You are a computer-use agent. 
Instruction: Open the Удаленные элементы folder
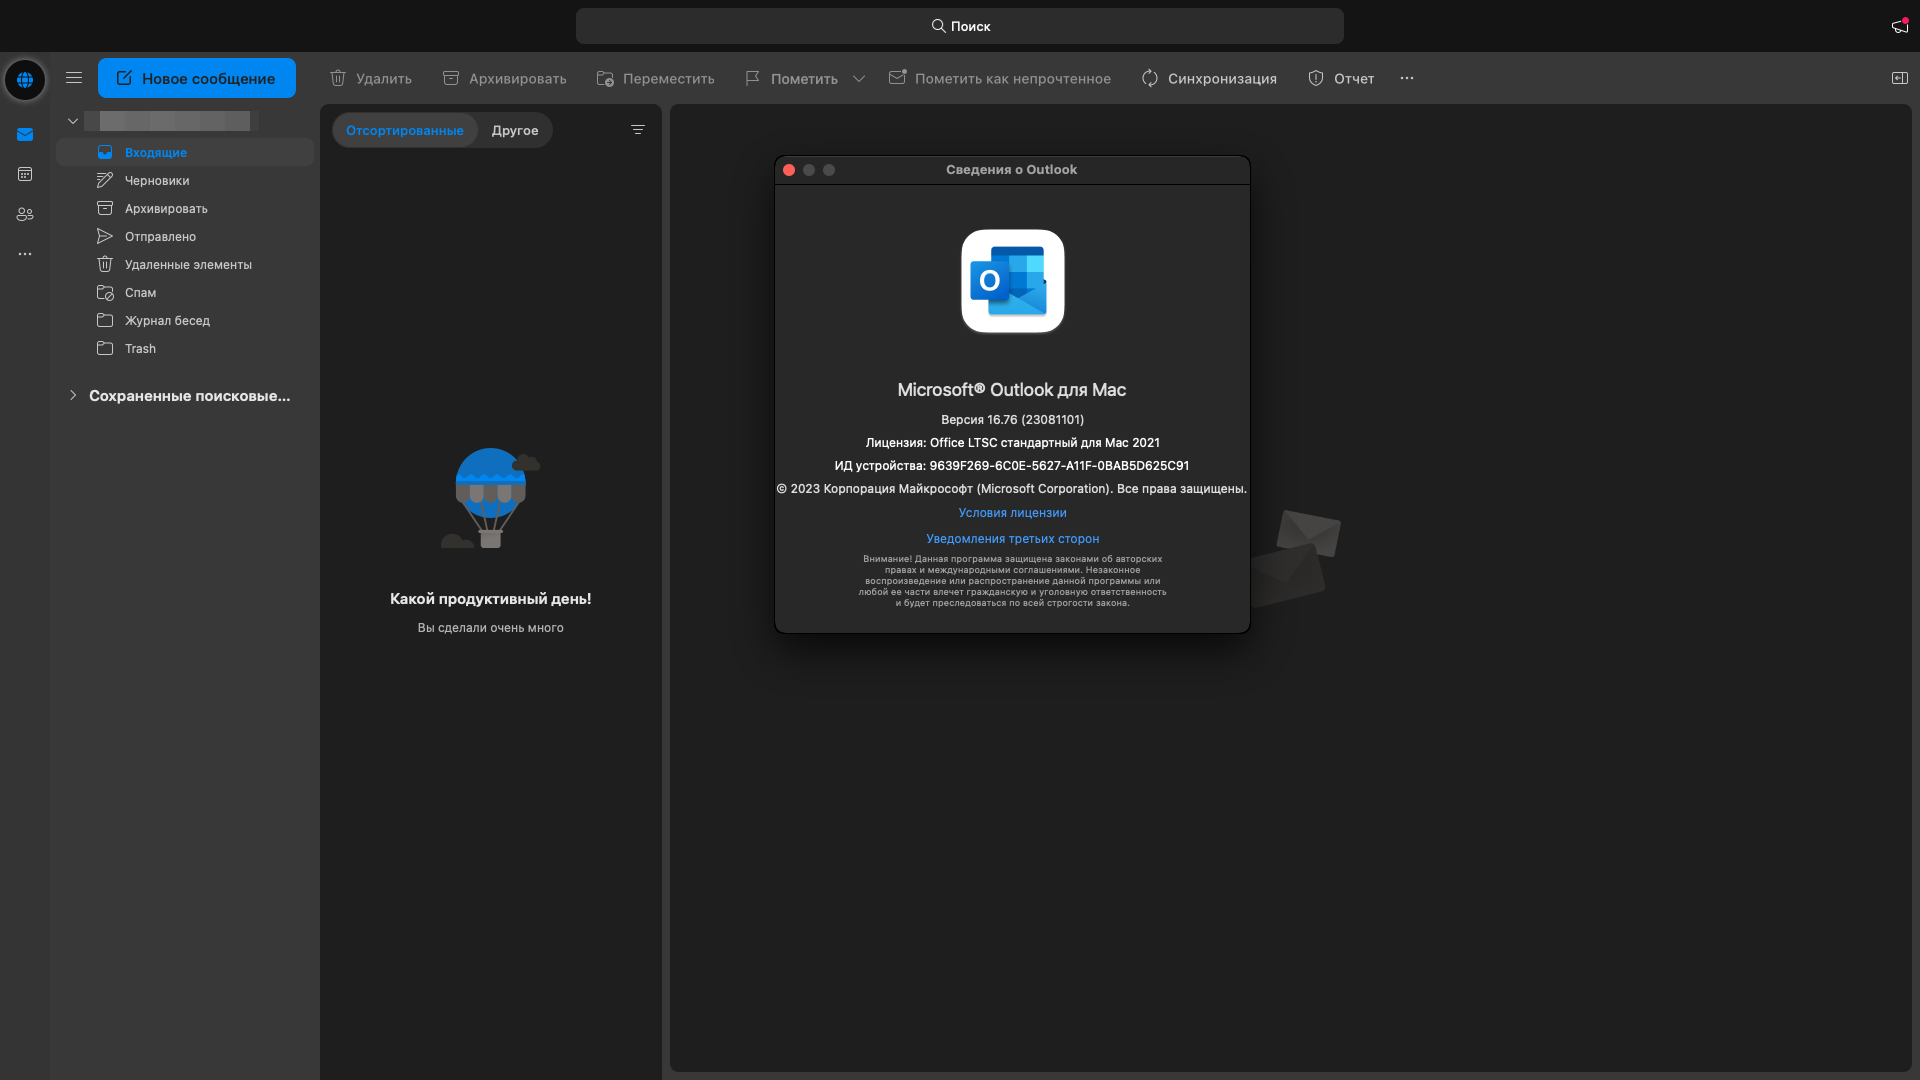(188, 265)
